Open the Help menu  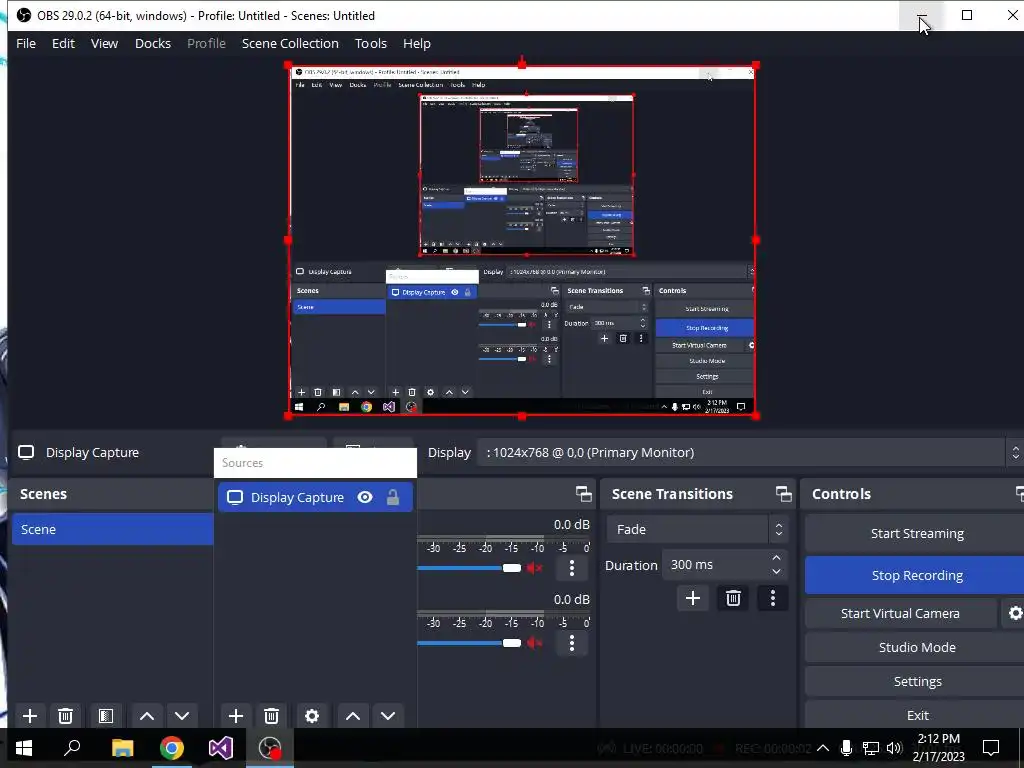(417, 44)
